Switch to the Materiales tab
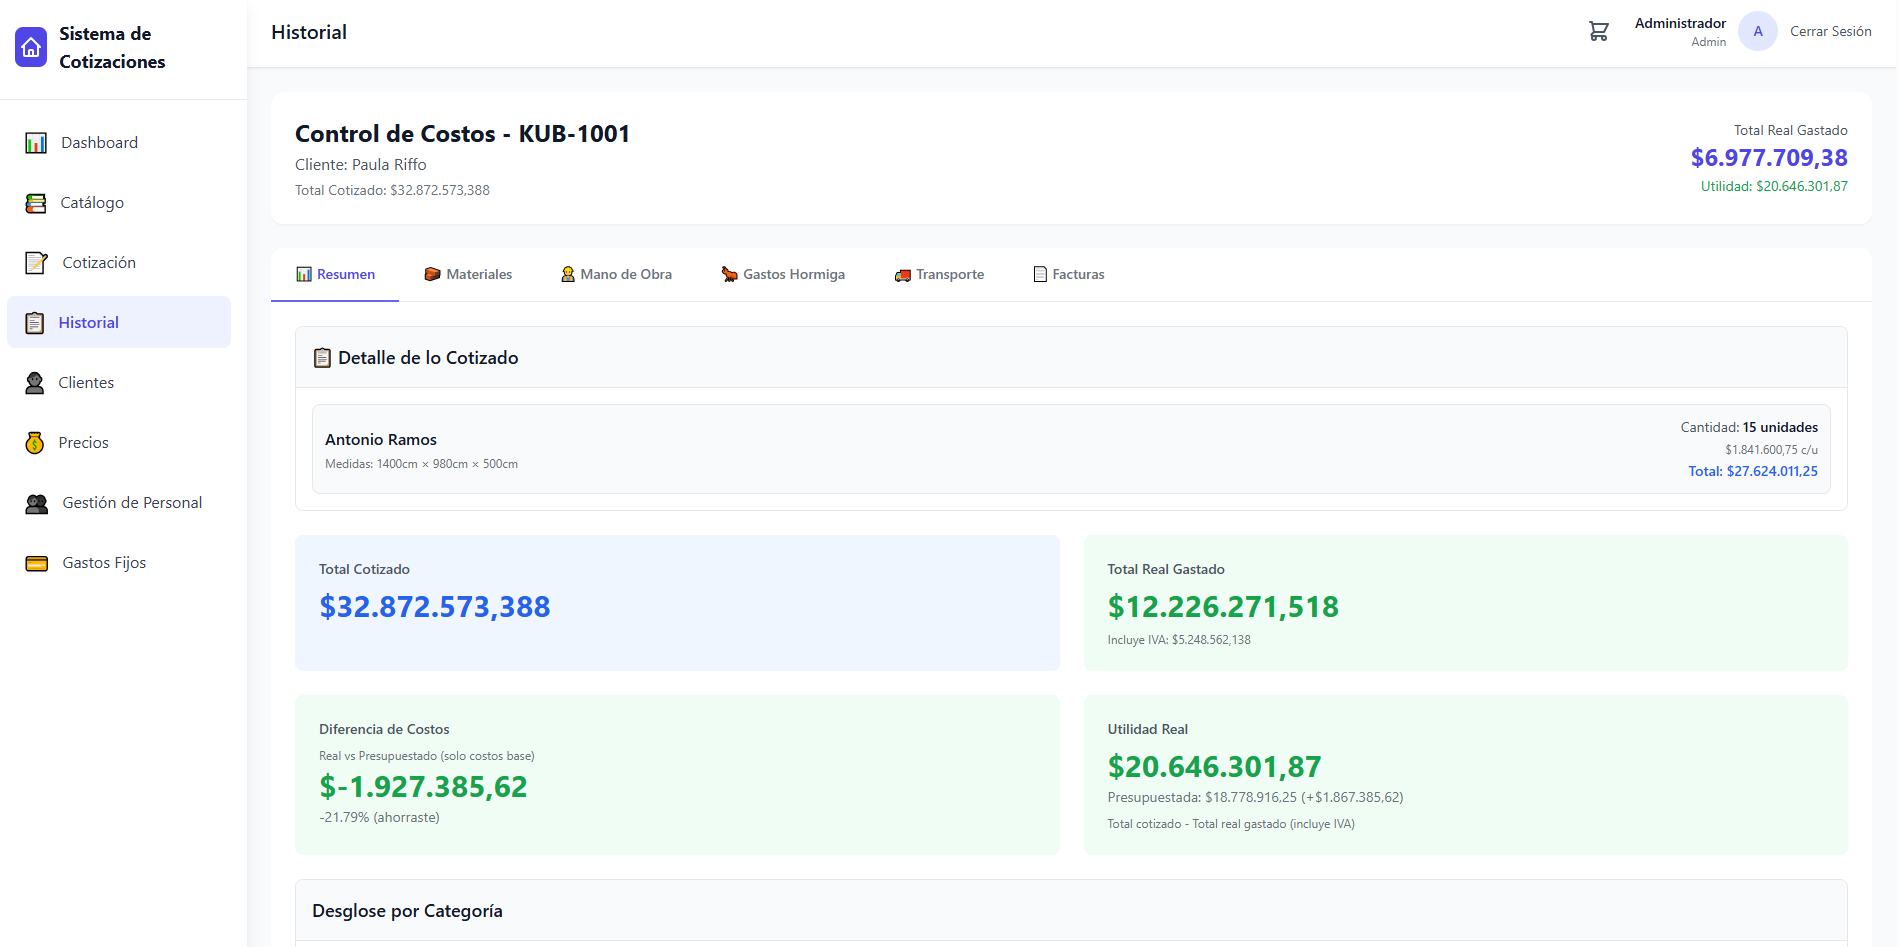 point(468,274)
